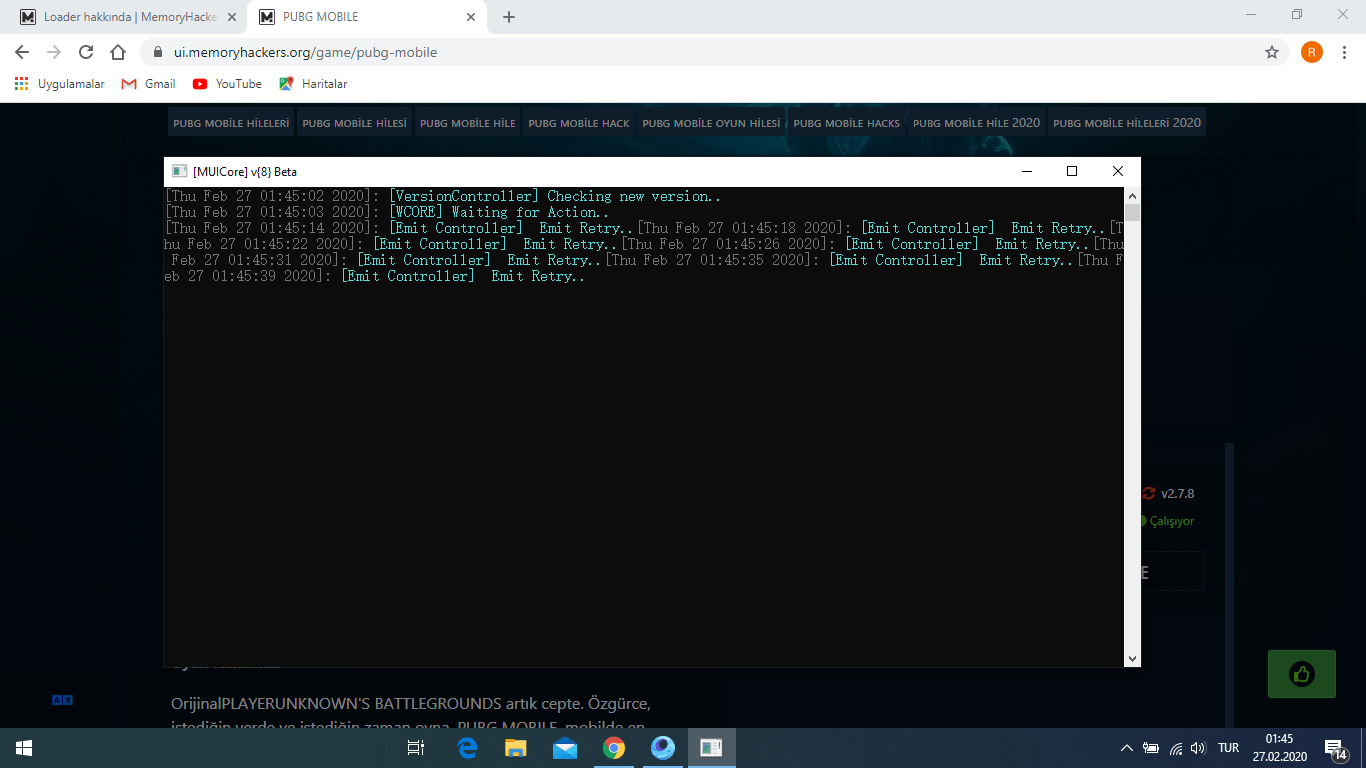
Task: Maximize the MUICore console window
Action: 1072,171
